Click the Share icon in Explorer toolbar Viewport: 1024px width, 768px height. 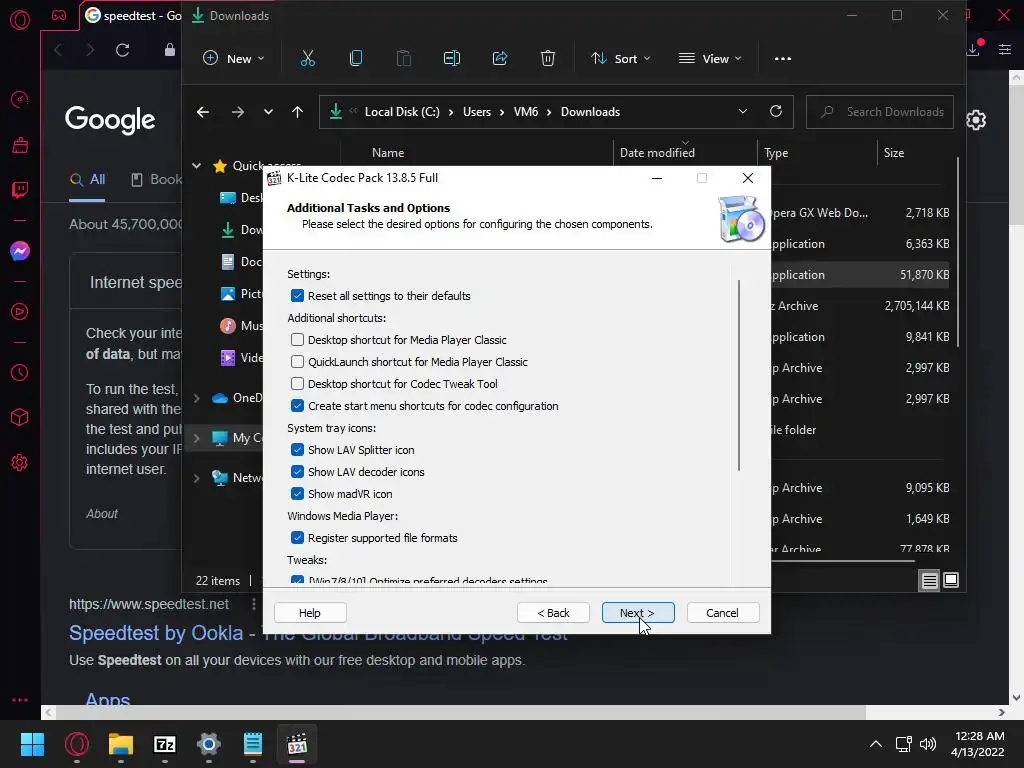500,59
